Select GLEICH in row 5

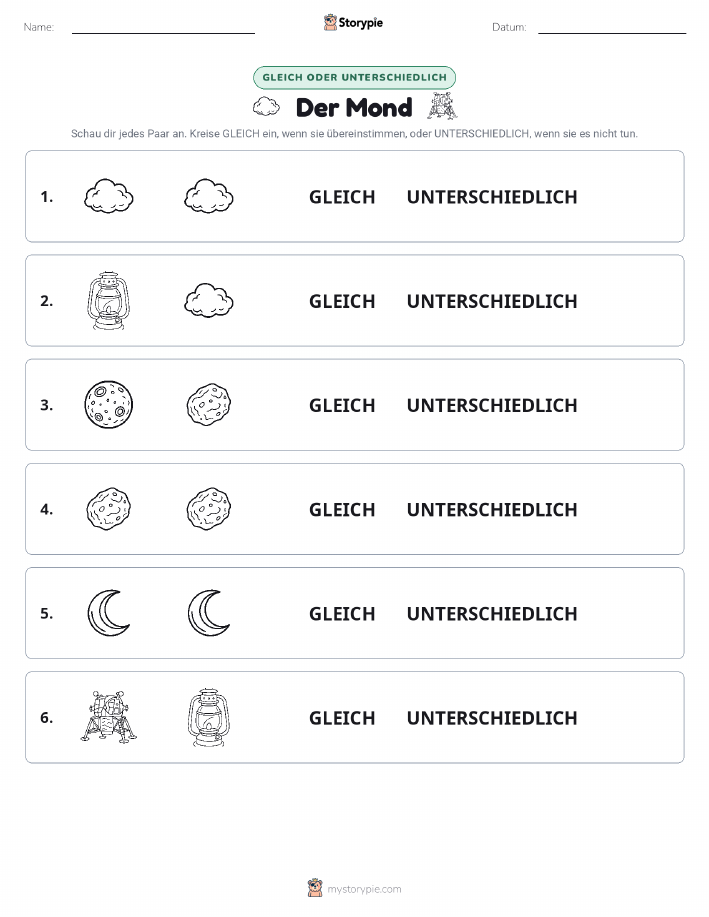[342, 613]
